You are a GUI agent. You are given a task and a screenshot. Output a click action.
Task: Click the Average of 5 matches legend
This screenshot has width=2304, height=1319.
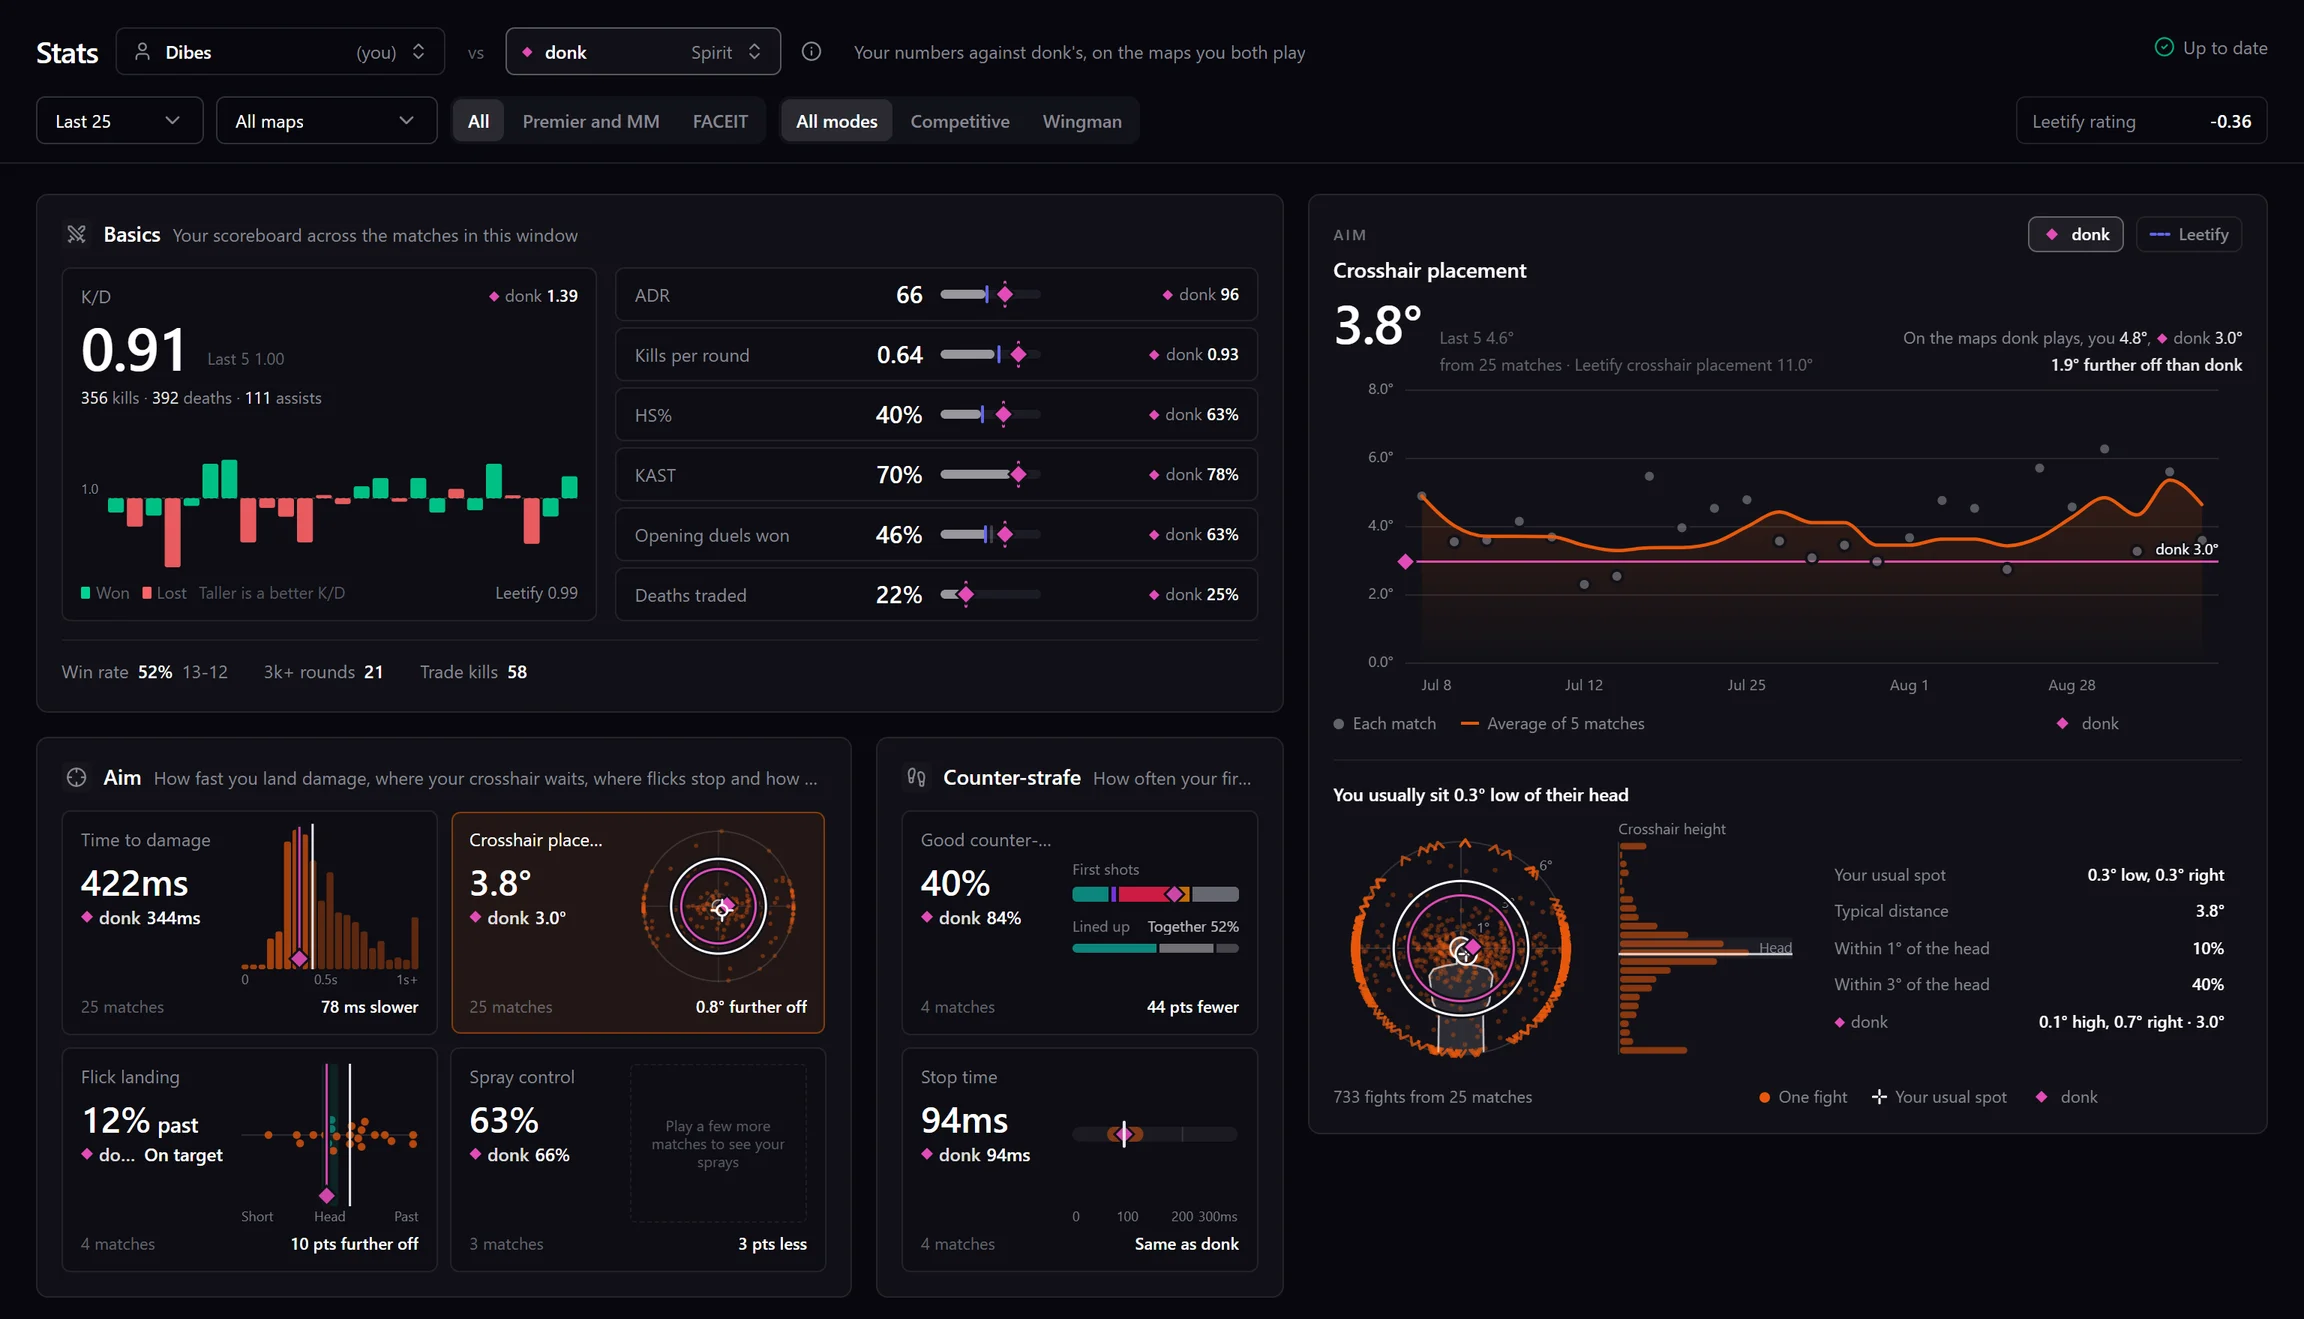click(1552, 723)
